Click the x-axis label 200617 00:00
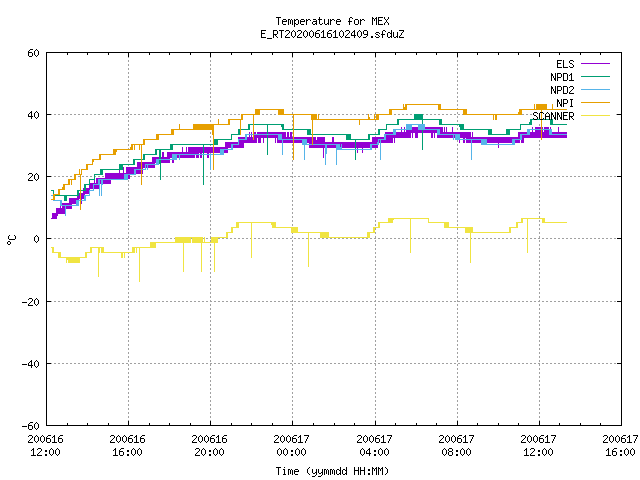This screenshot has width=640, height=480. point(291,446)
